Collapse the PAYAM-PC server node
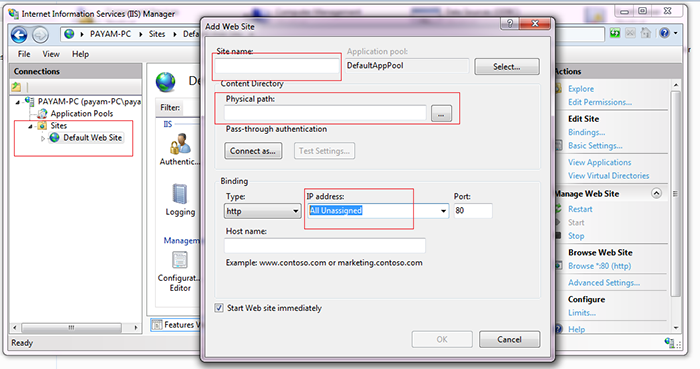Image resolution: width=700 pixels, height=369 pixels. tap(18, 102)
